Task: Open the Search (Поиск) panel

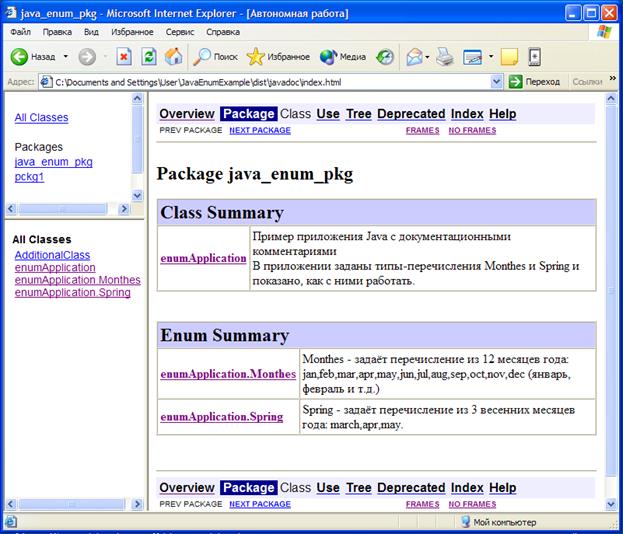Action: [215, 57]
